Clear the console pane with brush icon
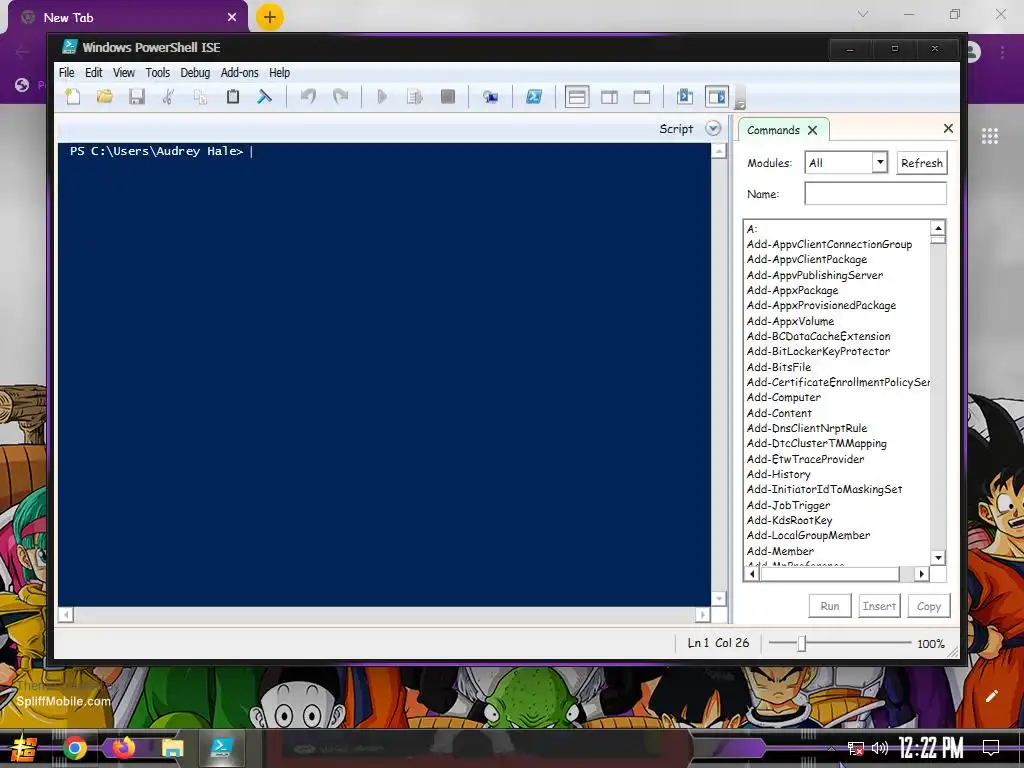This screenshot has height=768, width=1024. pos(264,97)
